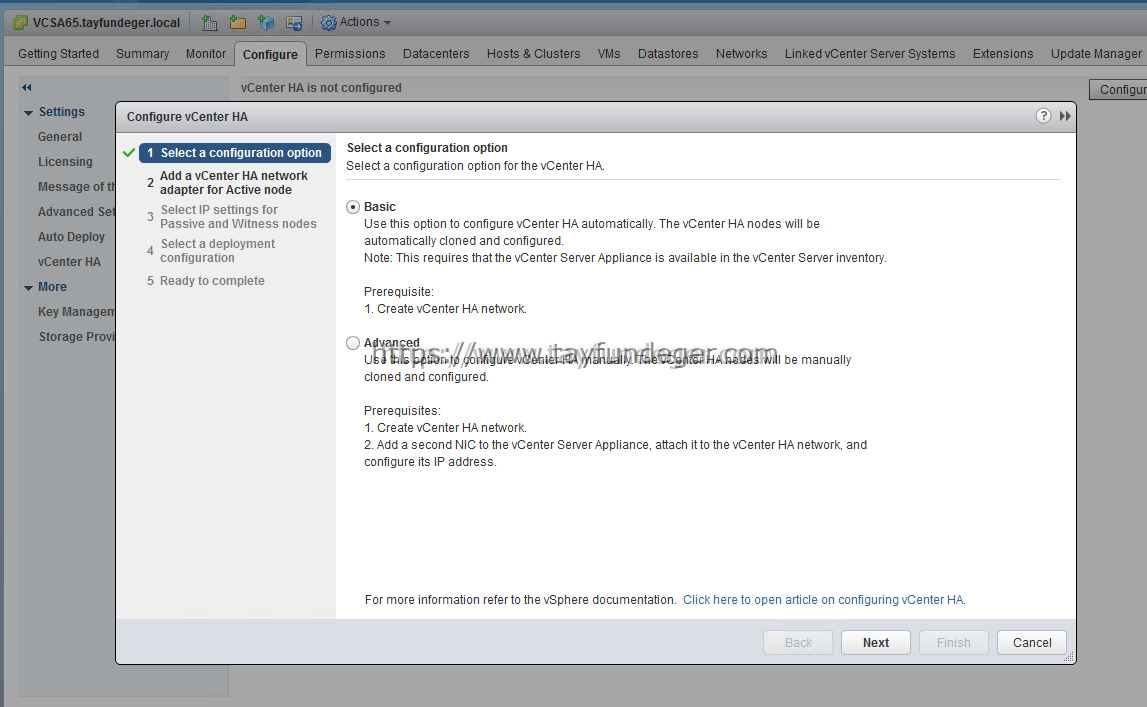This screenshot has width=1147, height=707.
Task: Open Auto Deploy in sidebar
Action: point(72,236)
